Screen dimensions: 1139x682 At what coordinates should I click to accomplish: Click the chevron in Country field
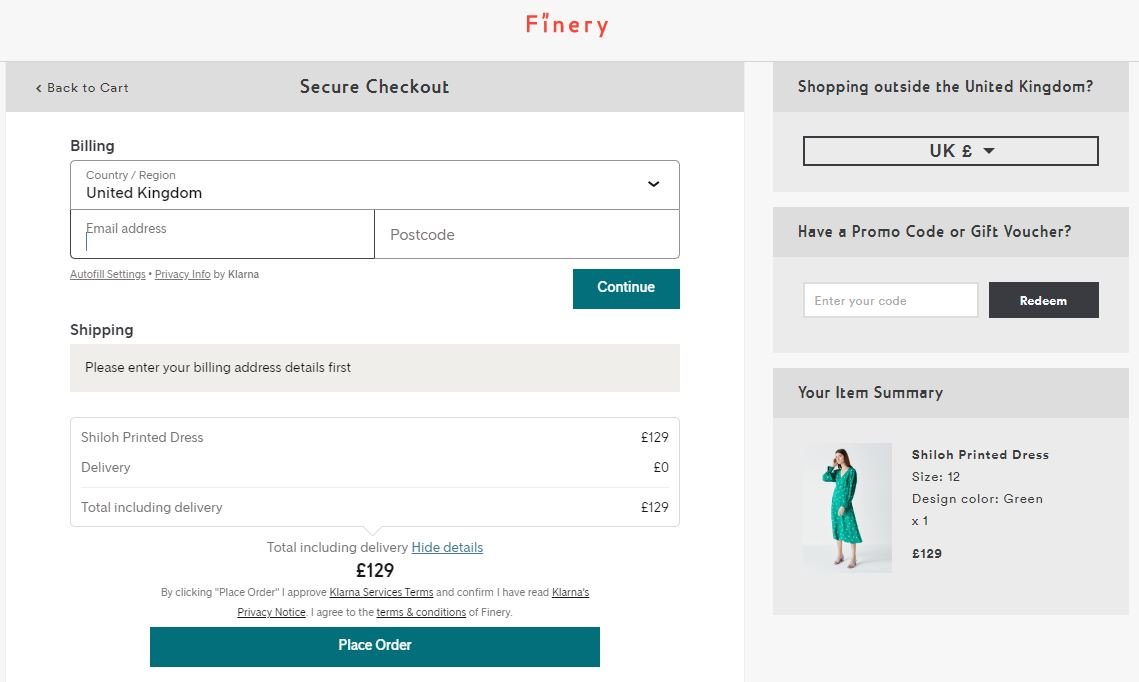[x=653, y=184]
